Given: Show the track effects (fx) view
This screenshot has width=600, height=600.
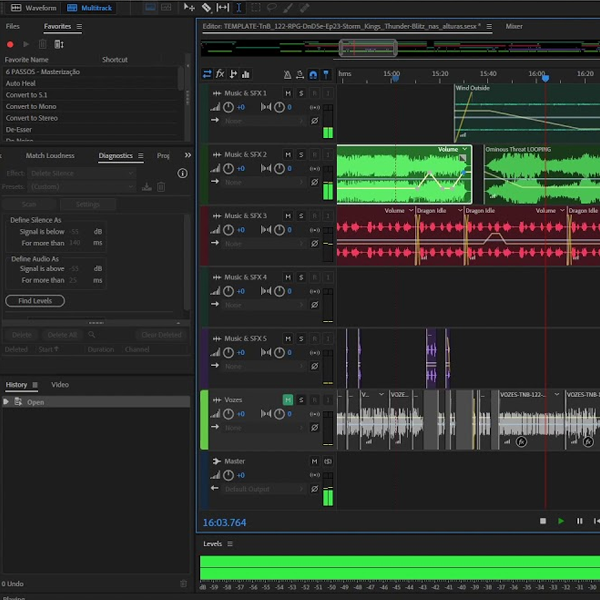Looking at the screenshot, I should tap(220, 74).
